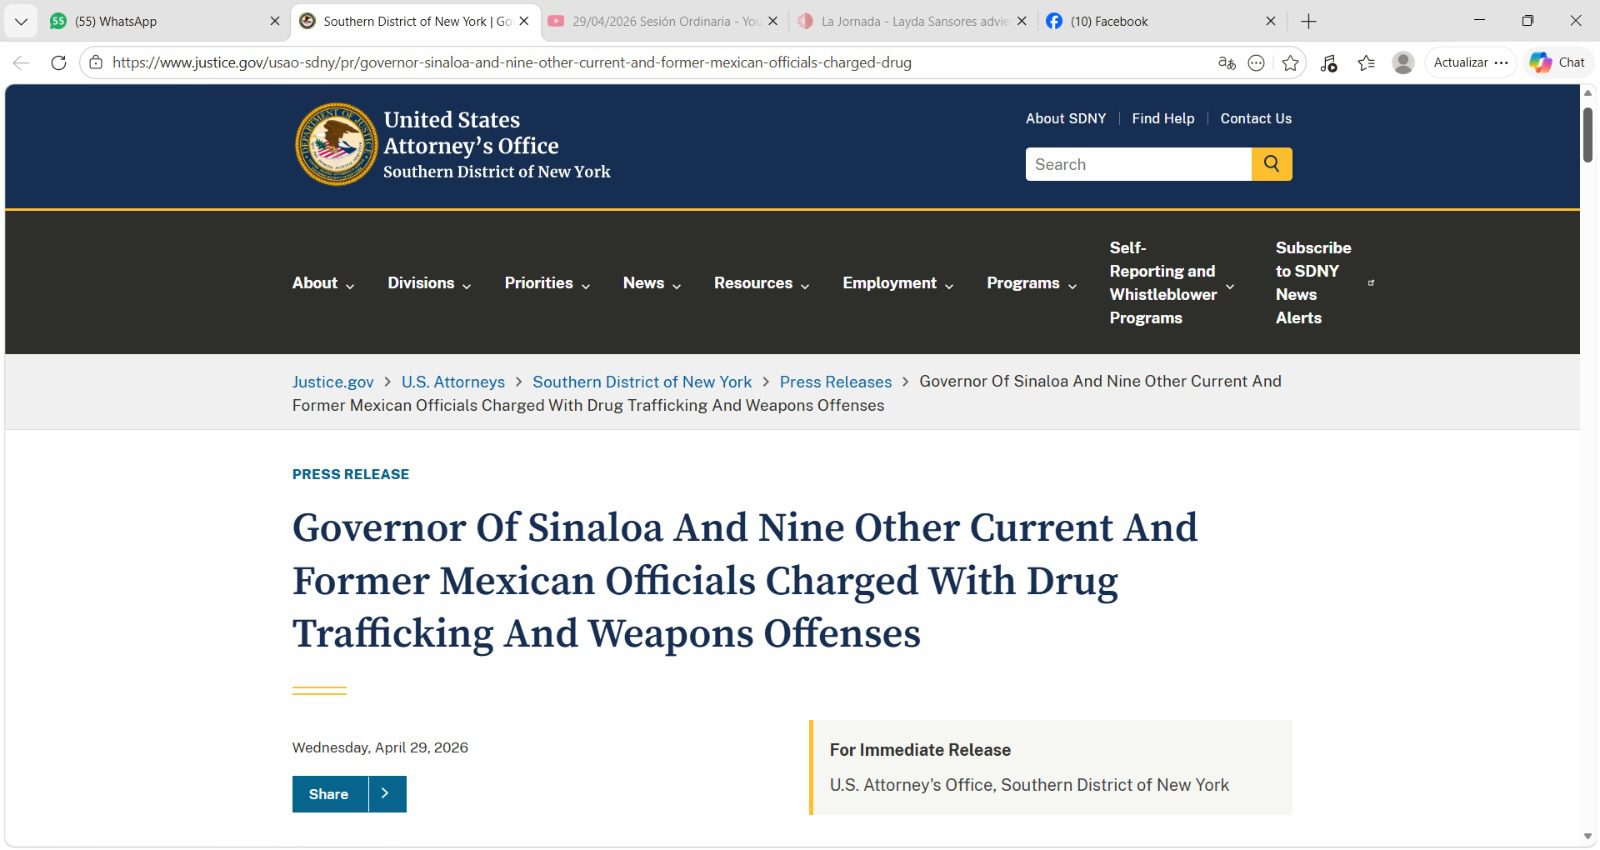Expand the Programs menu
Image resolution: width=1600 pixels, height=850 pixels.
pos(1032,283)
